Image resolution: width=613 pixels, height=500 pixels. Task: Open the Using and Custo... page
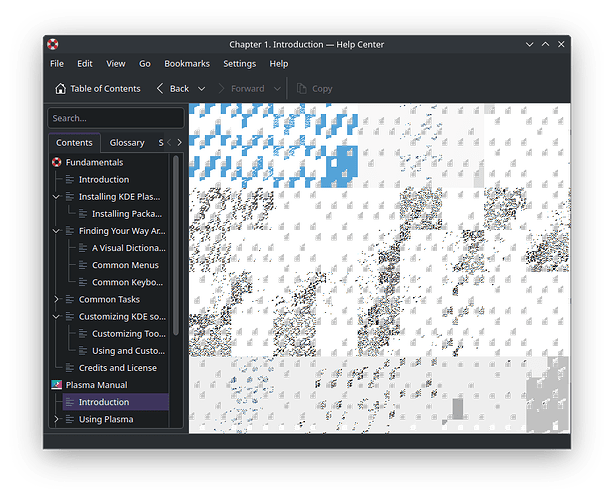point(128,351)
